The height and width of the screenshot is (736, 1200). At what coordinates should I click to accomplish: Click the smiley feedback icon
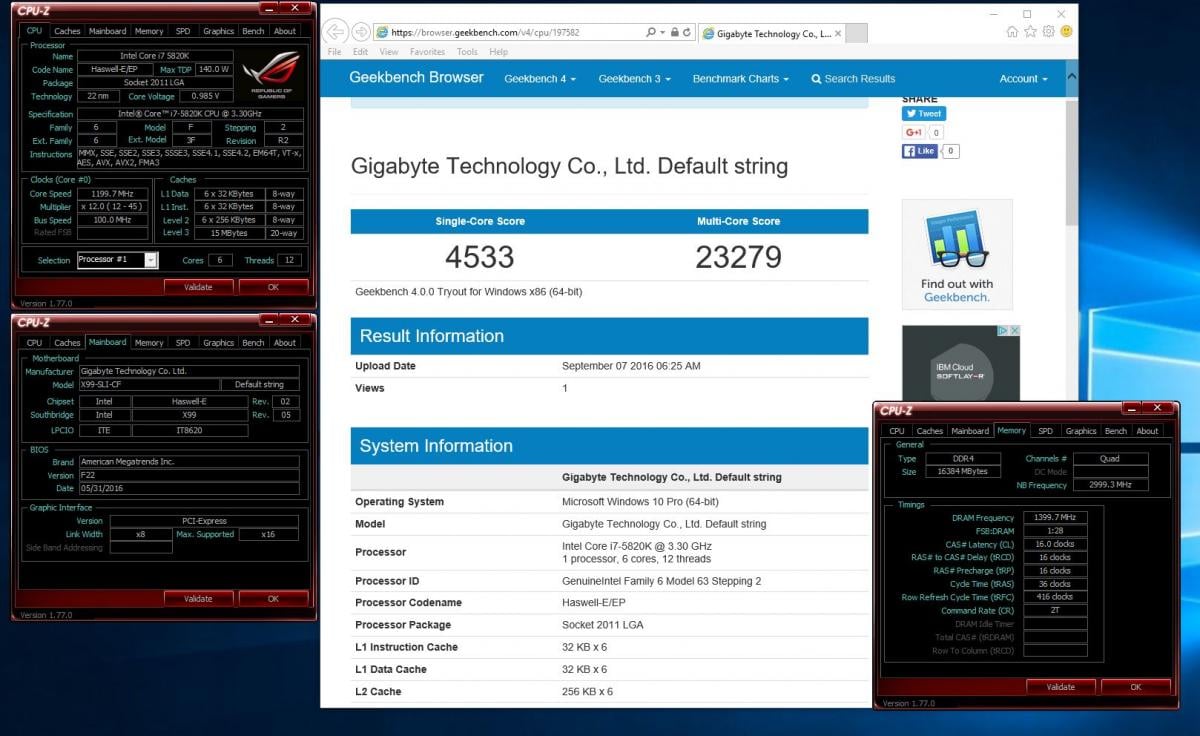point(1066,31)
